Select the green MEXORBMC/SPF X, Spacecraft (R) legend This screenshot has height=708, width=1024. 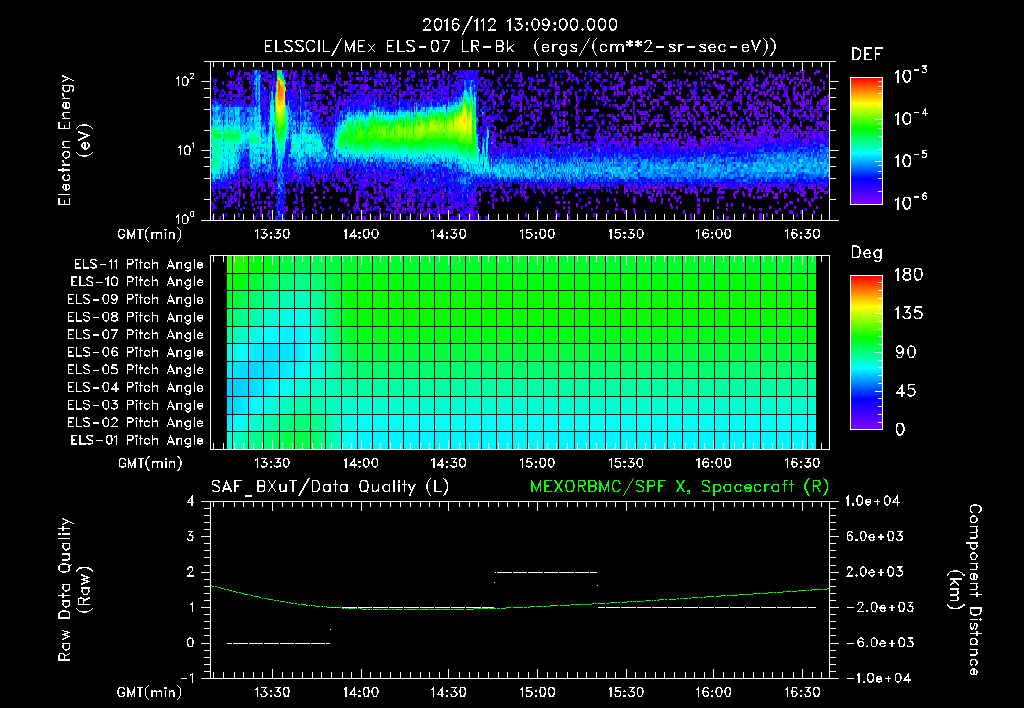[679, 487]
